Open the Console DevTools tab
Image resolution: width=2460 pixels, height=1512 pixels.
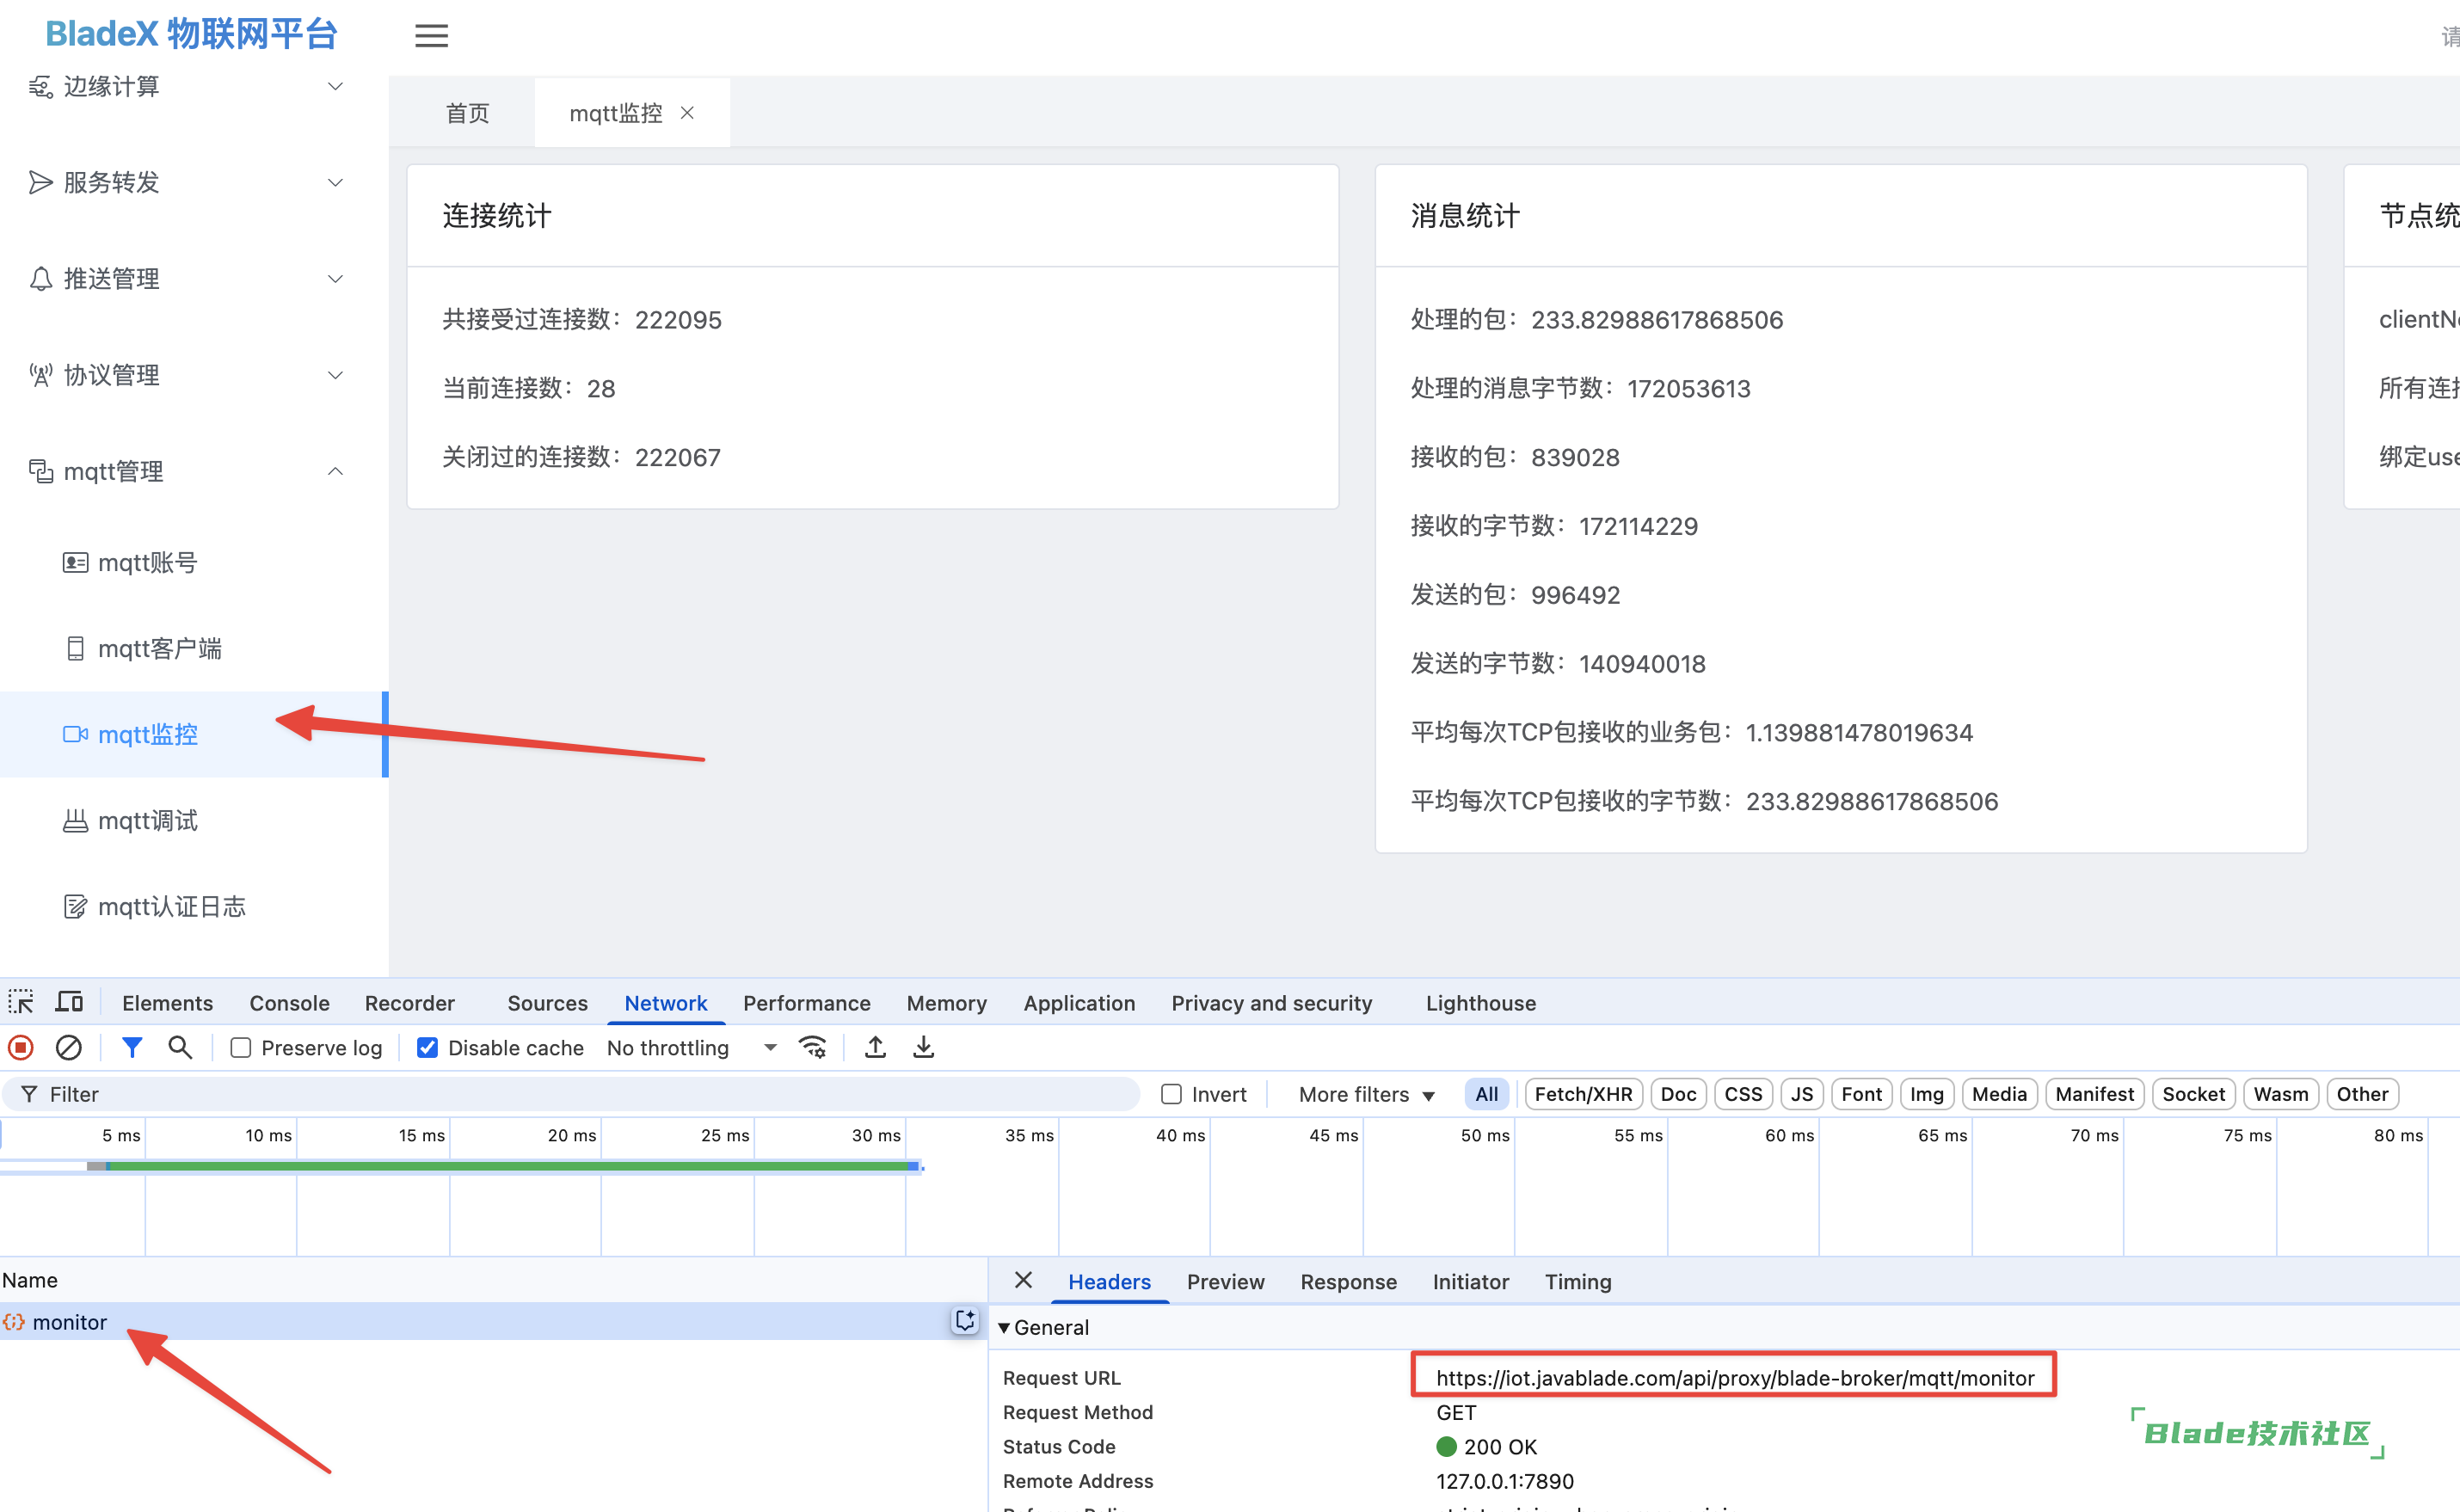pos(289,1003)
